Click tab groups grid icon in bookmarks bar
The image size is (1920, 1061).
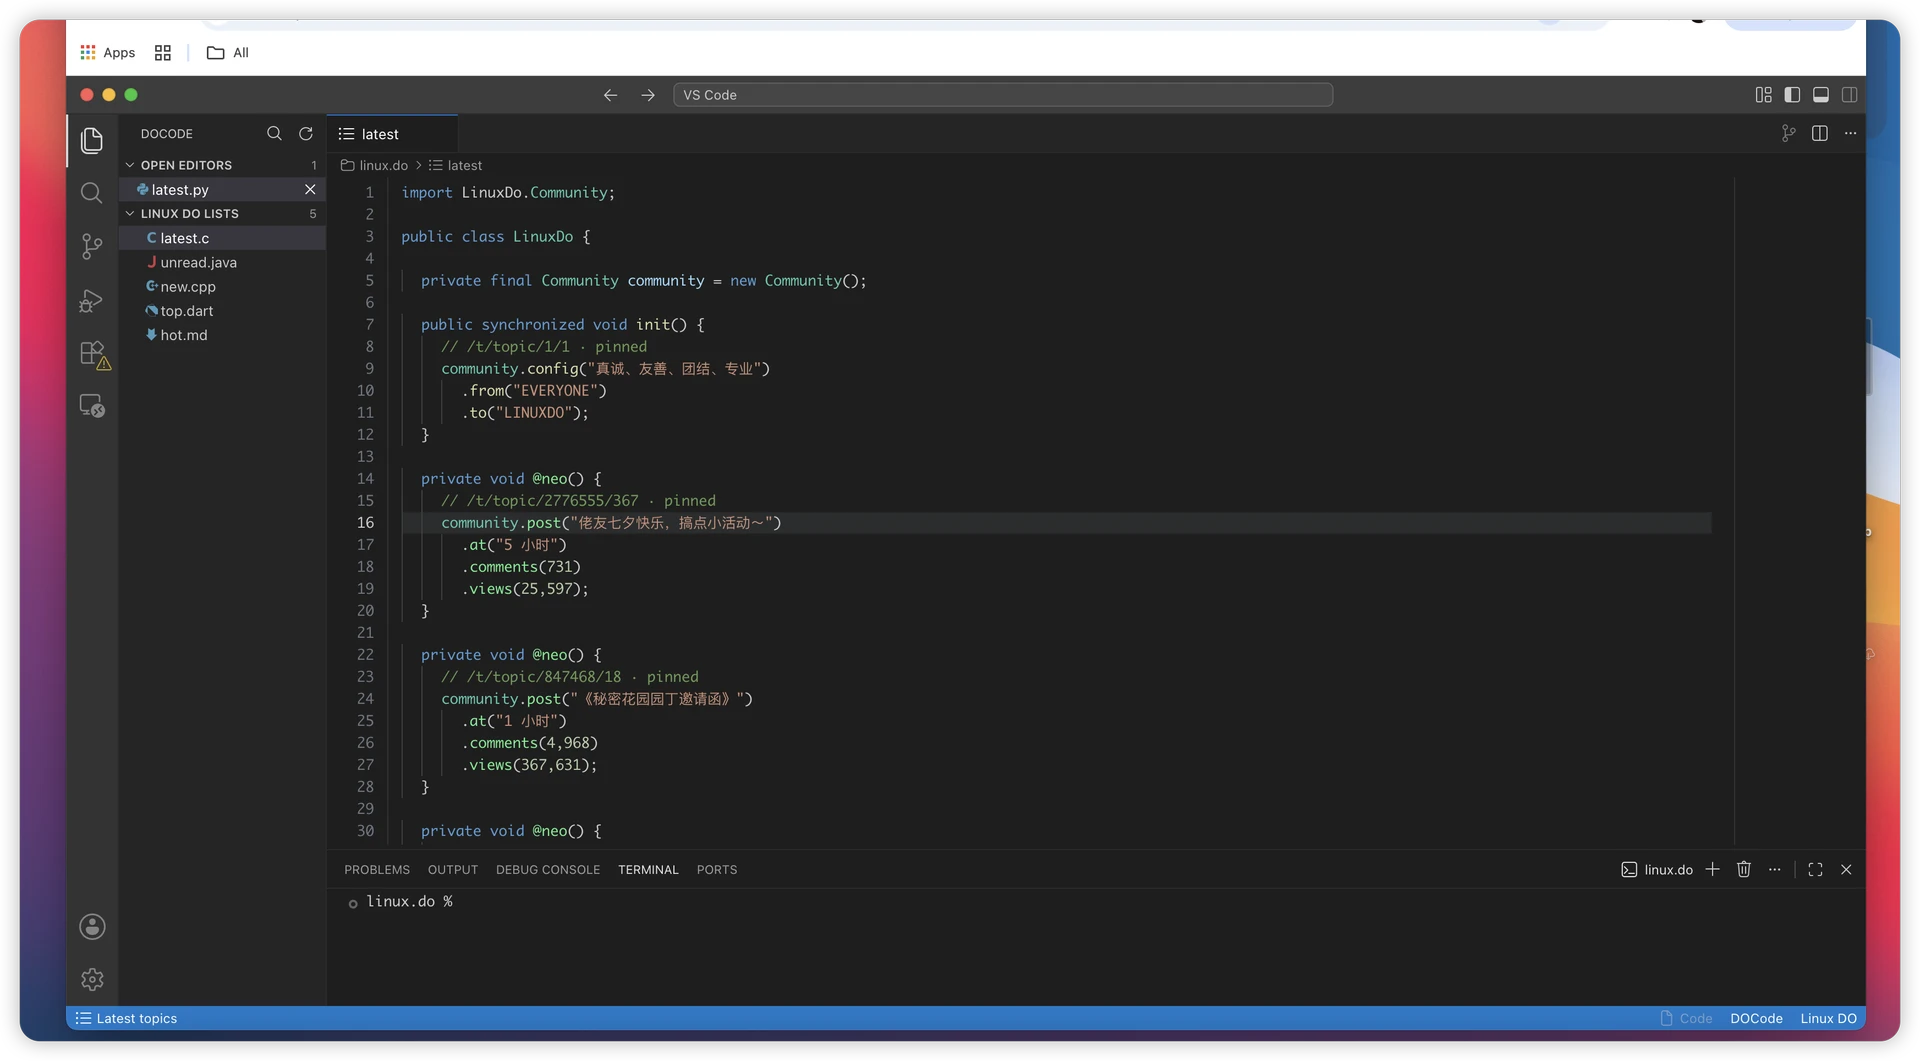pyautogui.click(x=163, y=53)
